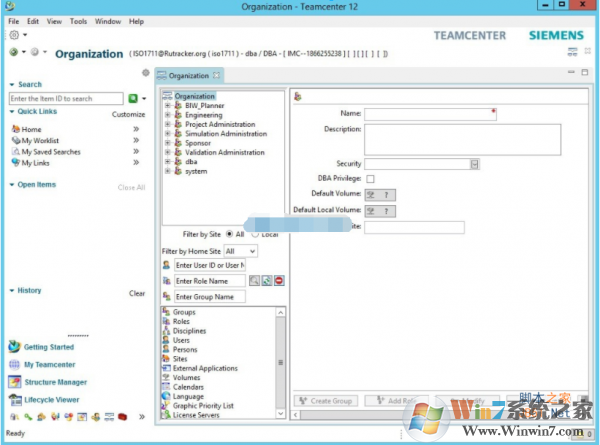Click the Enter Group Name field
Screen dimensions: 600x445
pos(210,297)
